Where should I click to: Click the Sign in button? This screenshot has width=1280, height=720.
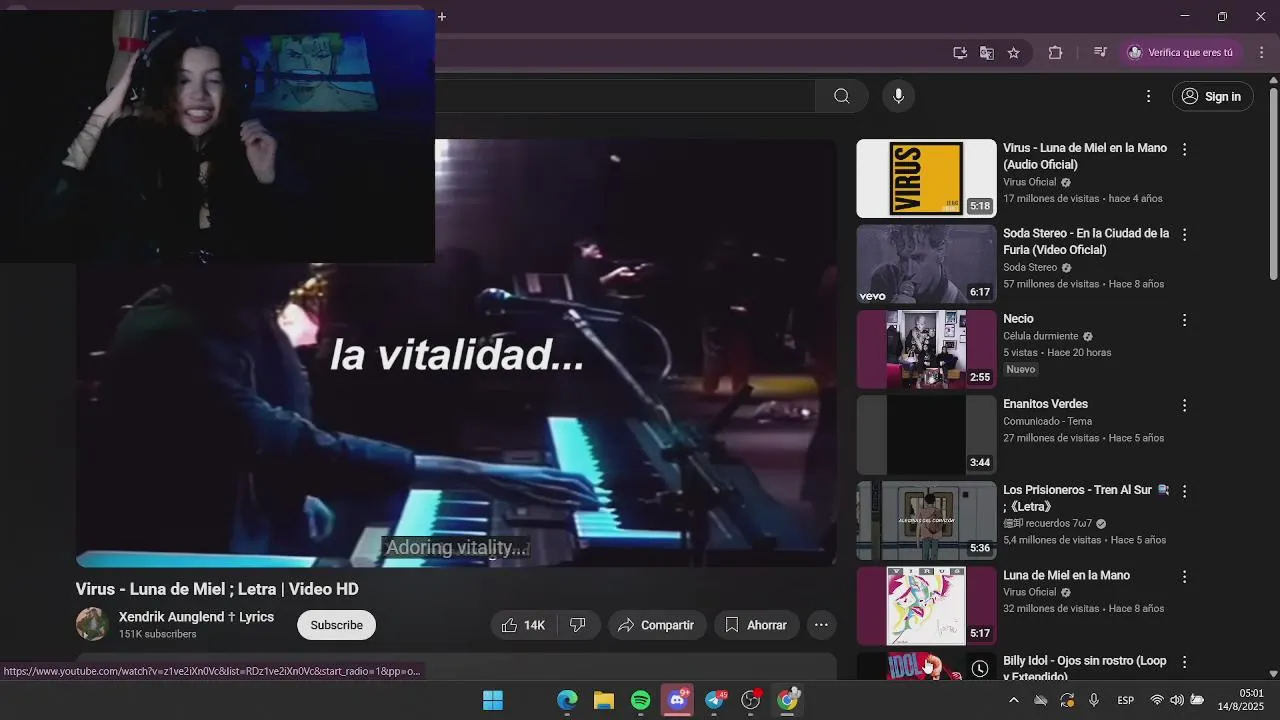1212,96
